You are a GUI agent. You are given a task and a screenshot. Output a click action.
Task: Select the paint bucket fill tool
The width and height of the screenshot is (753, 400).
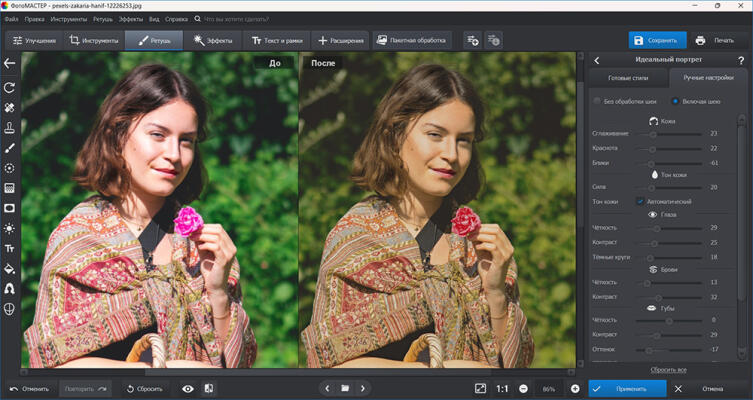pyautogui.click(x=10, y=268)
